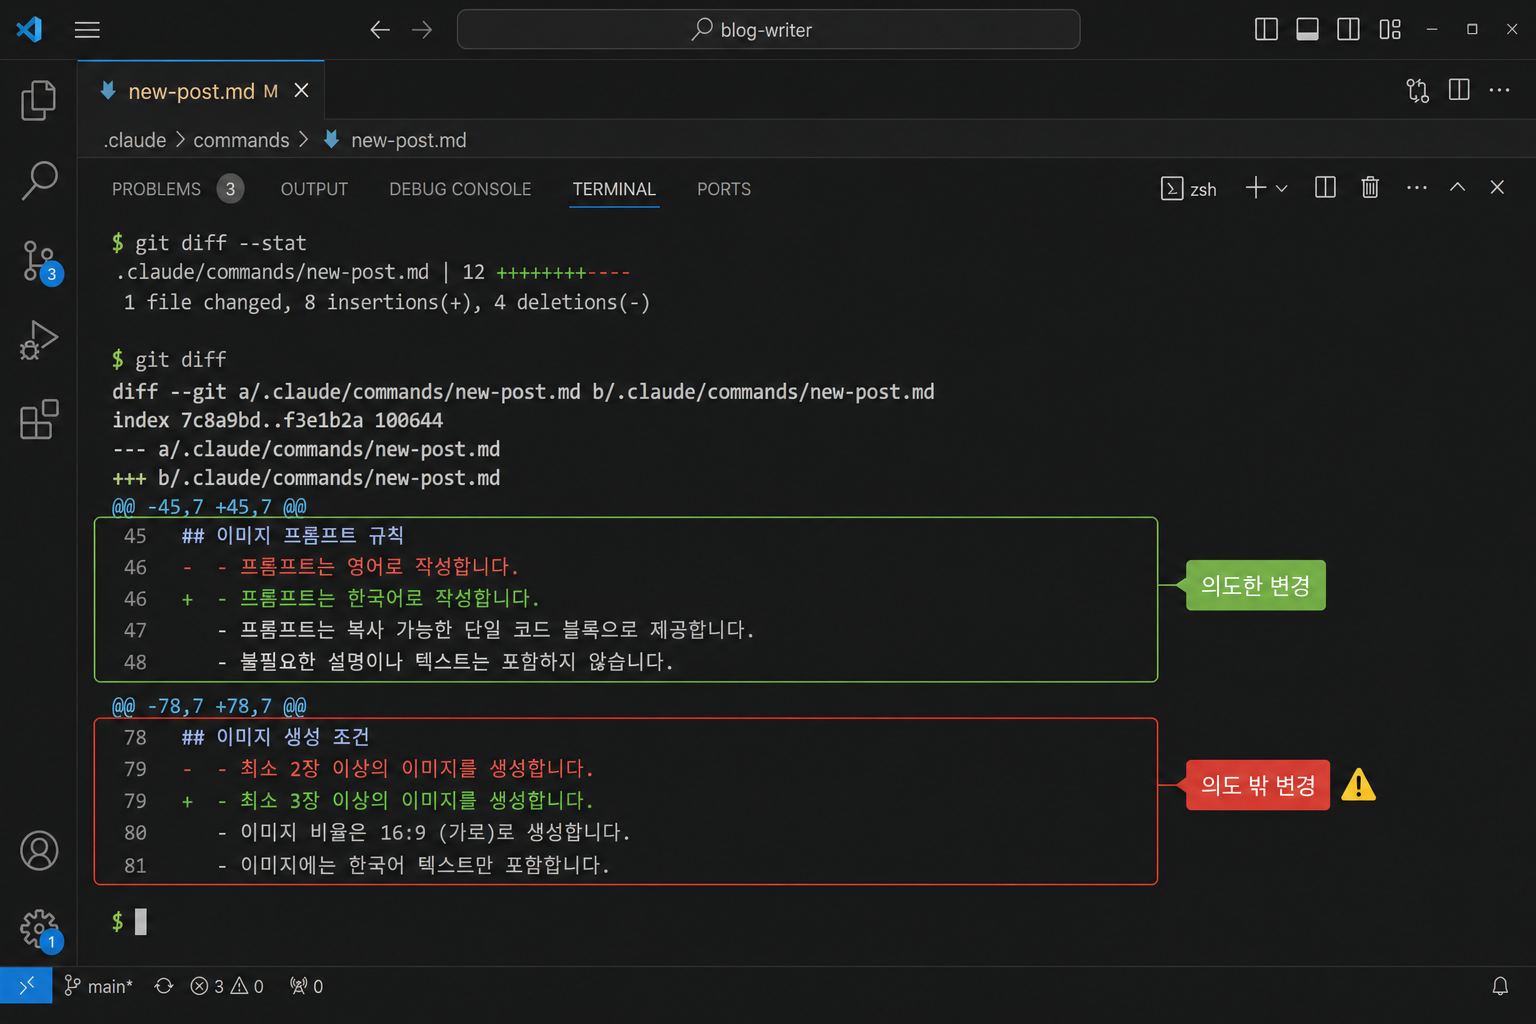Image resolution: width=1536 pixels, height=1024 pixels.
Task: Toggle the primary side bar layout icon
Action: tap(1266, 30)
